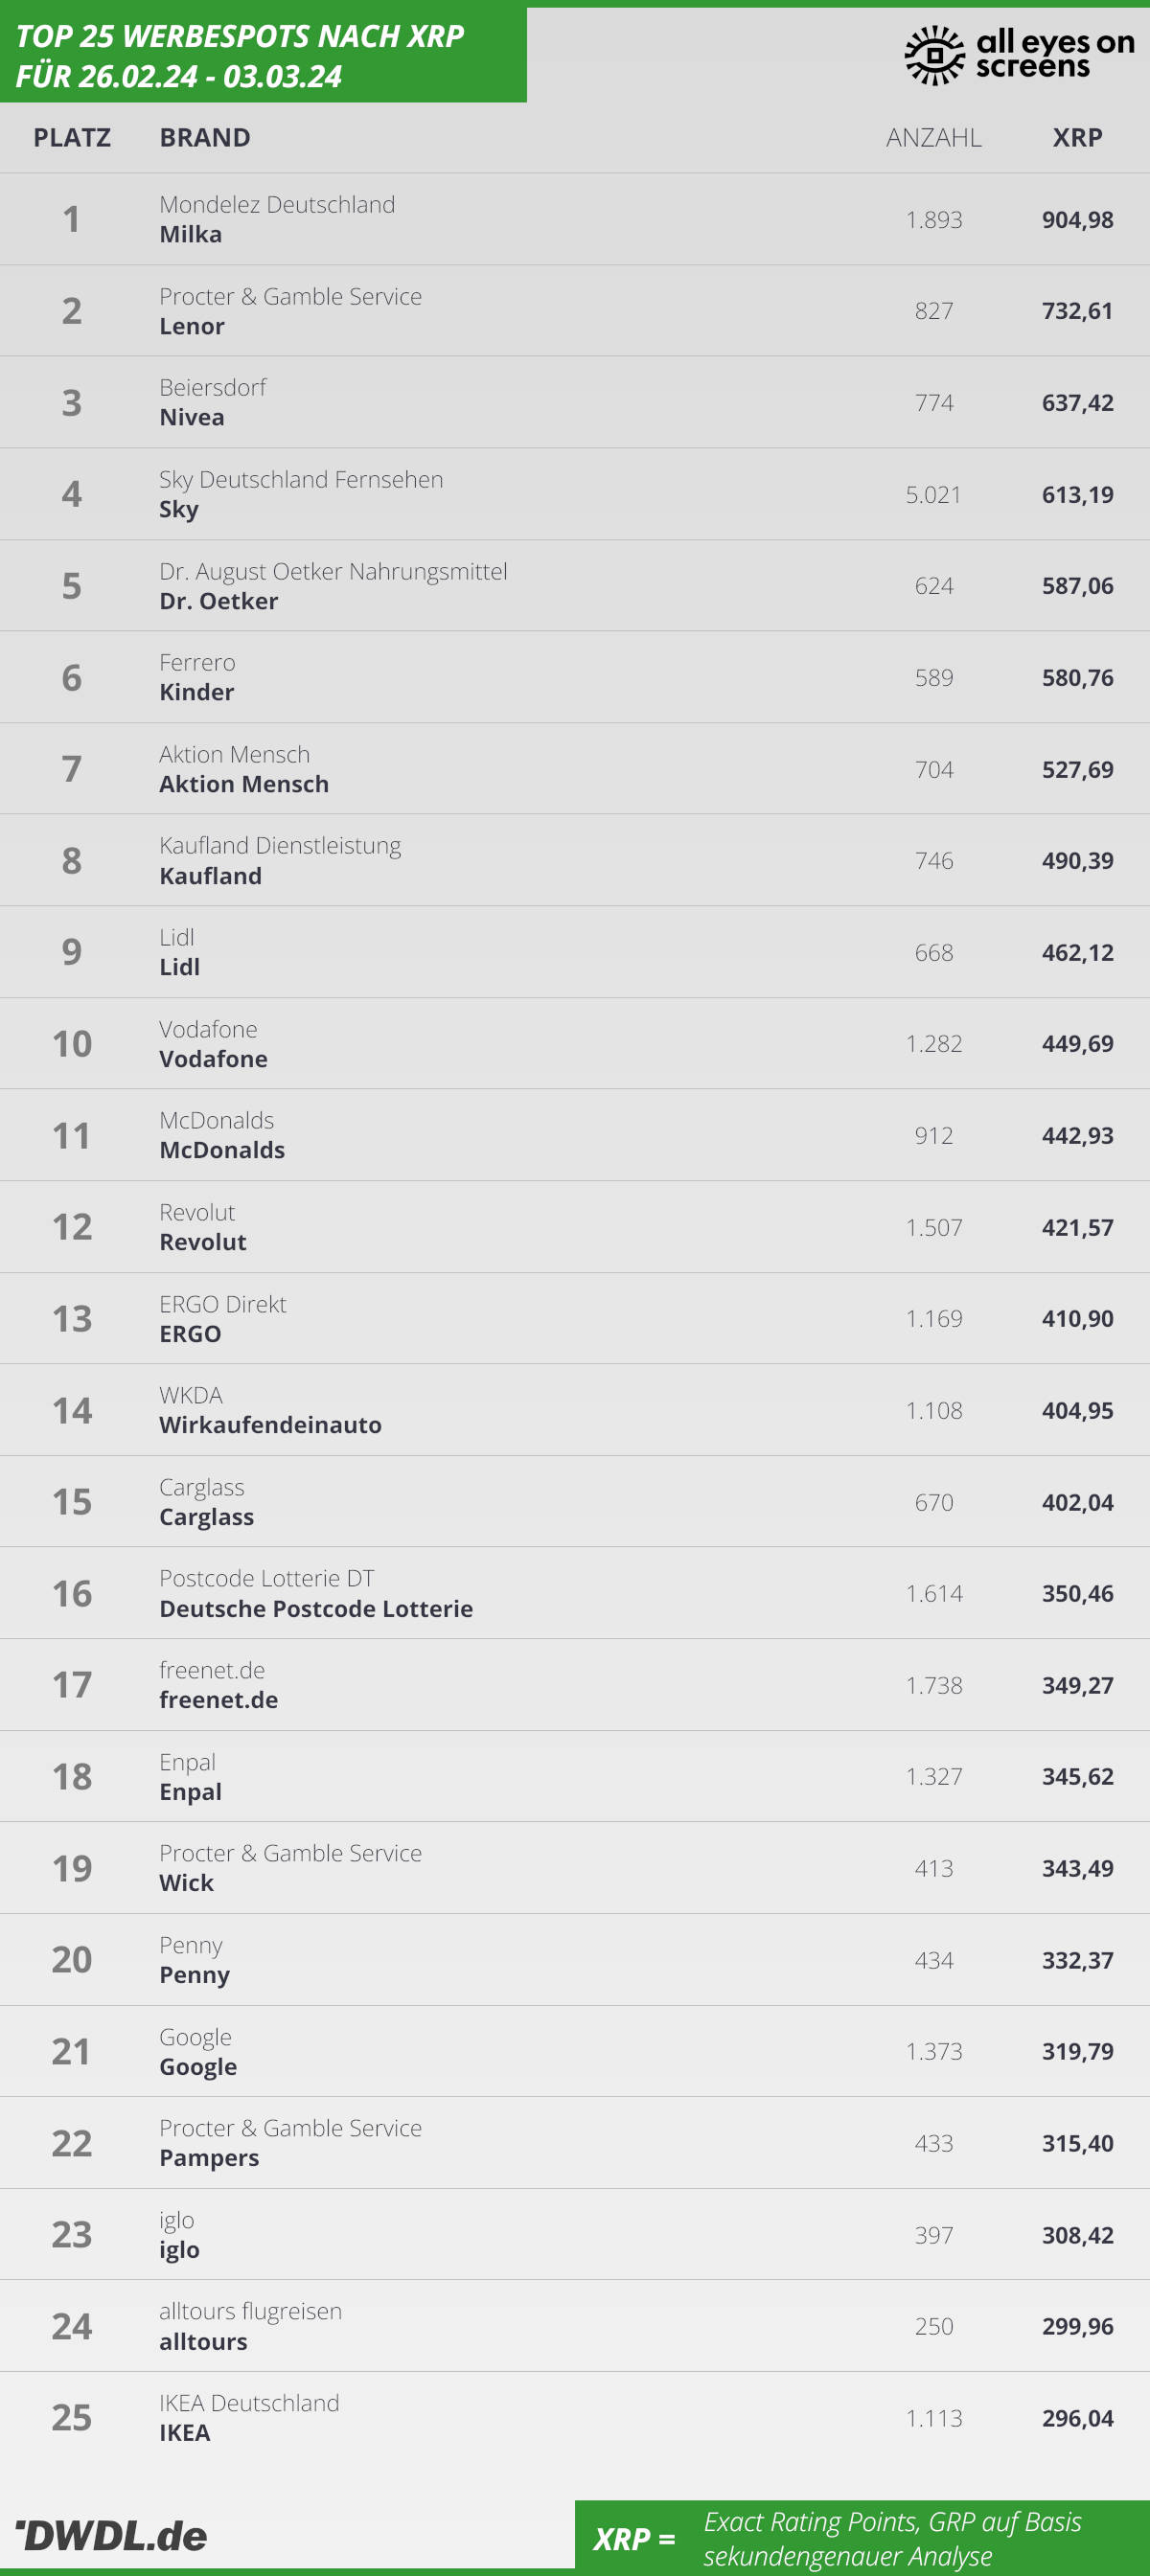Click the Wirkaufendeinauto brand name
Viewport: 1150px width, 2576px height.
pyautogui.click(x=271, y=1425)
